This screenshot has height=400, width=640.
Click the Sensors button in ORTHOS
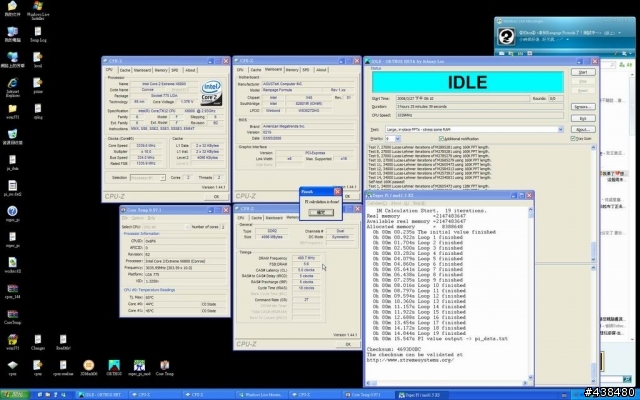tap(582, 107)
